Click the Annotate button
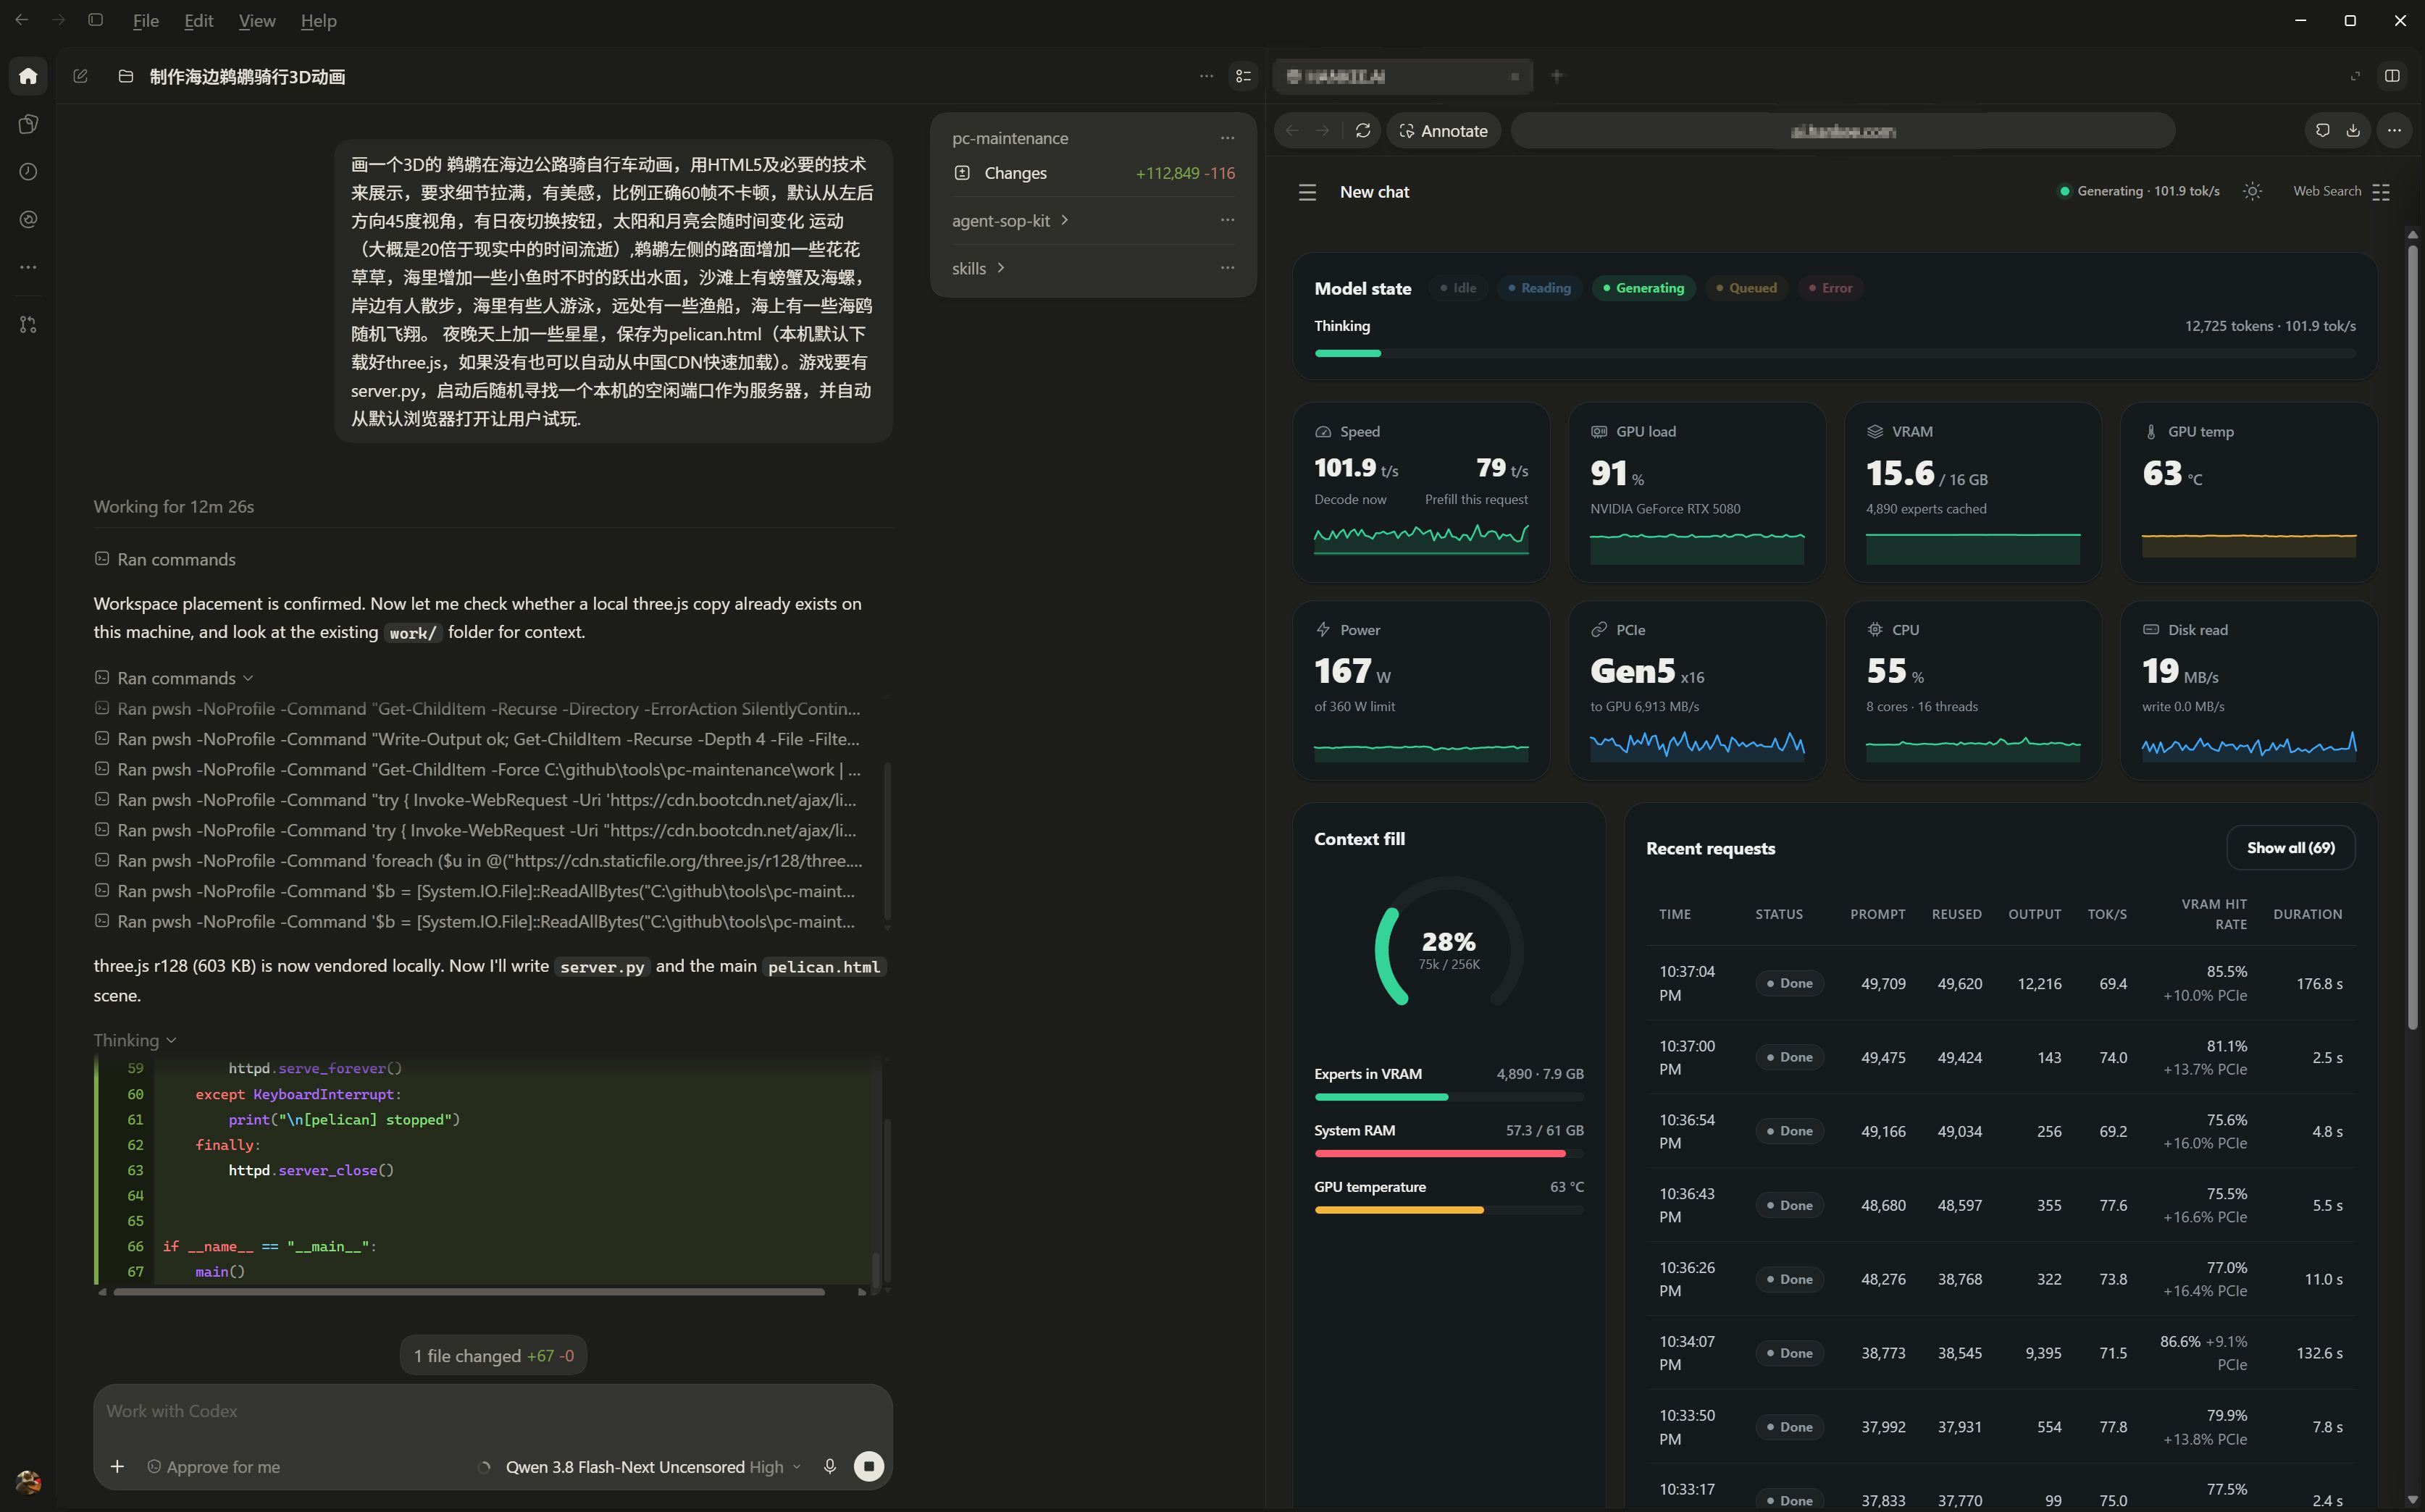Screen dimensions: 2425x1512 click(1443, 131)
